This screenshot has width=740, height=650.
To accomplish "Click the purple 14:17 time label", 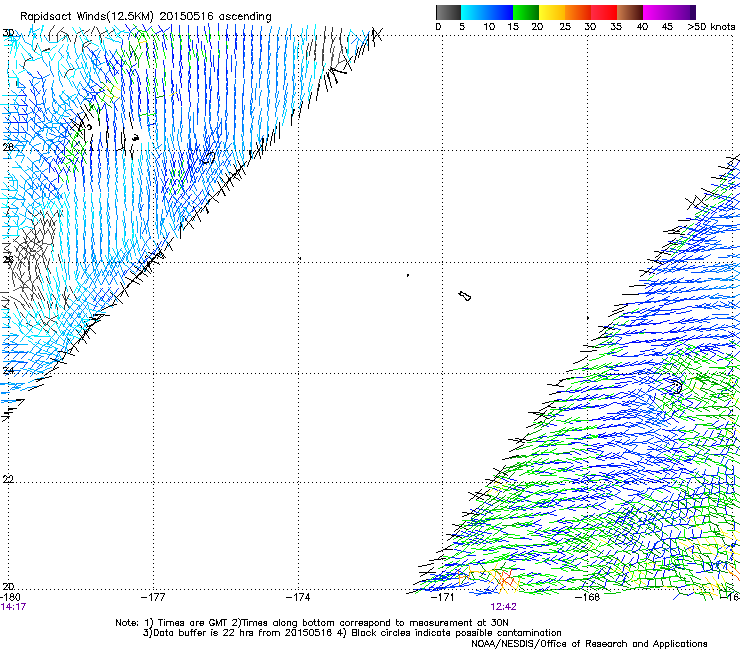I will pos(13,607).
